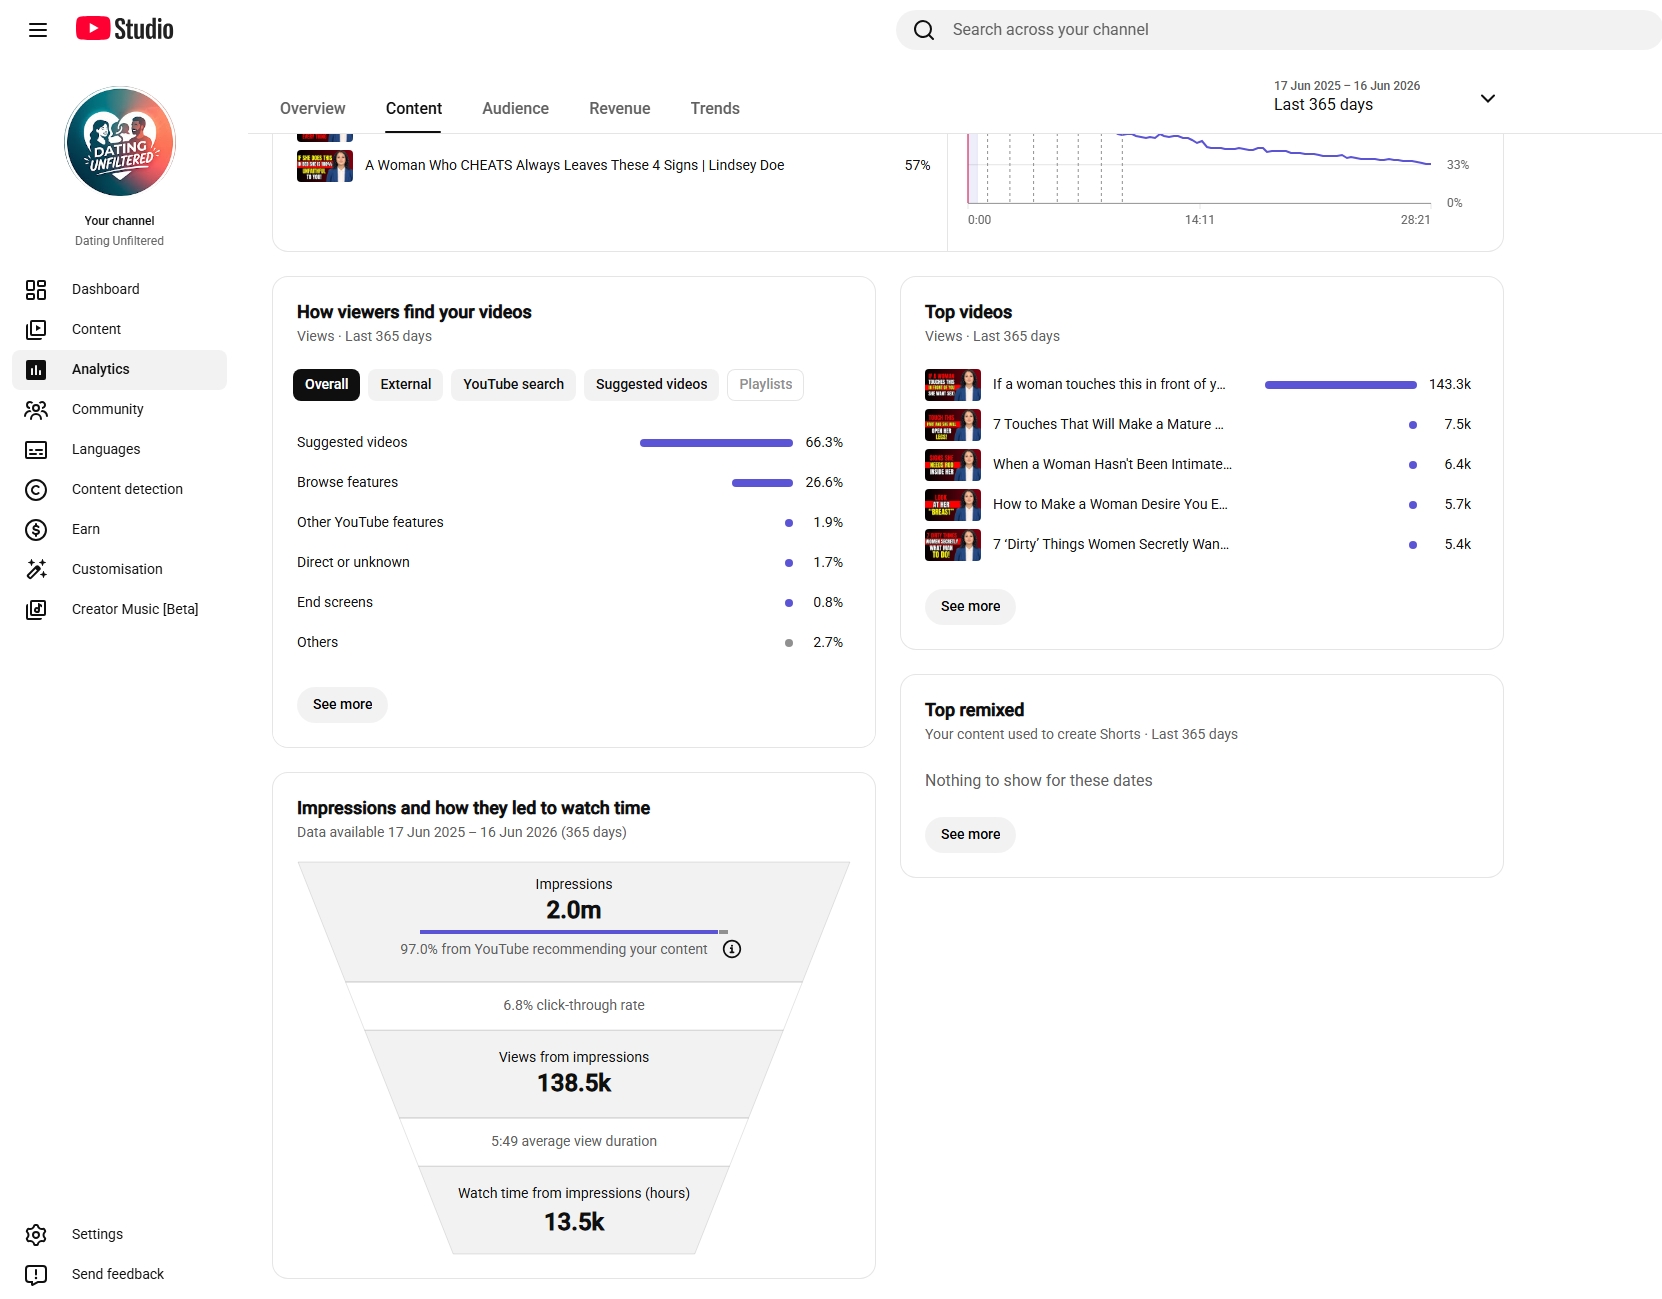Viewport: 1662px width, 1299px height.
Task: Select the External traffic filter chip
Action: pos(406,384)
